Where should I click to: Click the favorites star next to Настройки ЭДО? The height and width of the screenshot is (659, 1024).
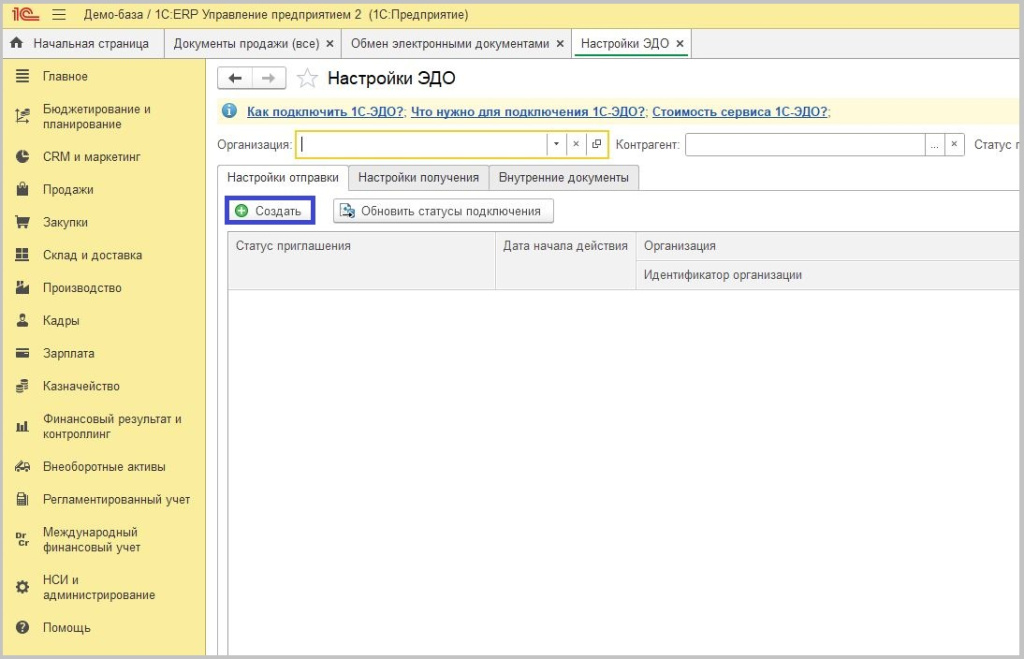click(309, 78)
